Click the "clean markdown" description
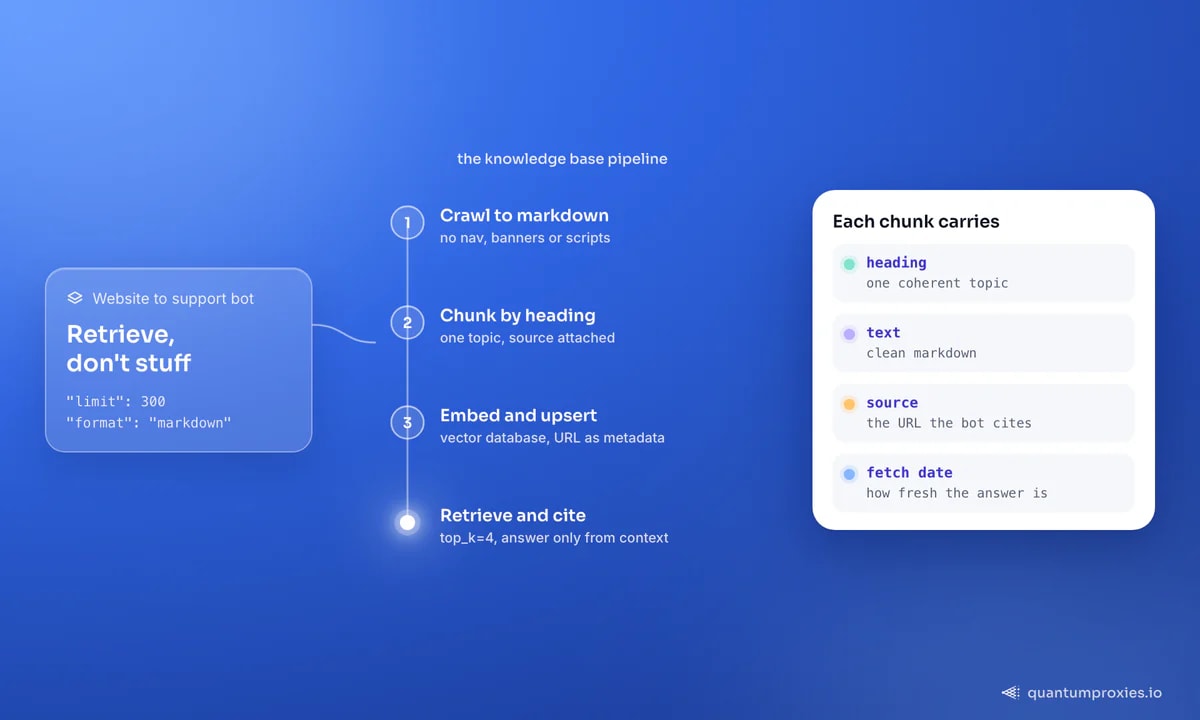 pos(921,353)
